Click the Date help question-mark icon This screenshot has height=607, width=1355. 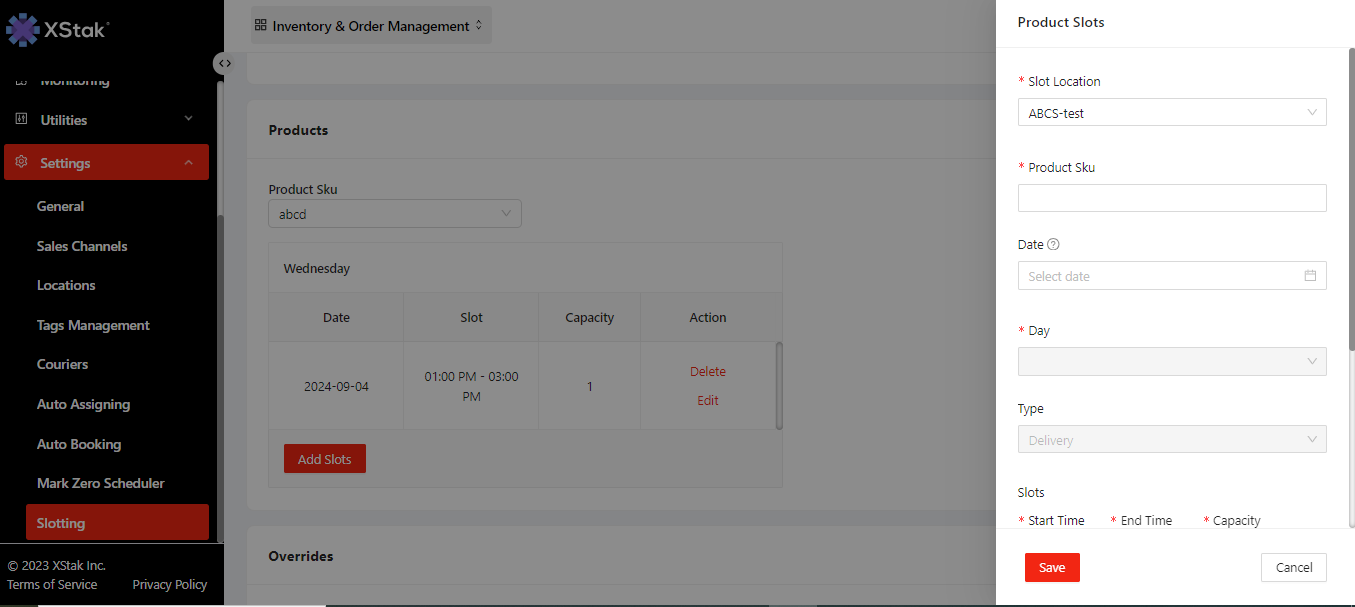[x=1053, y=244]
